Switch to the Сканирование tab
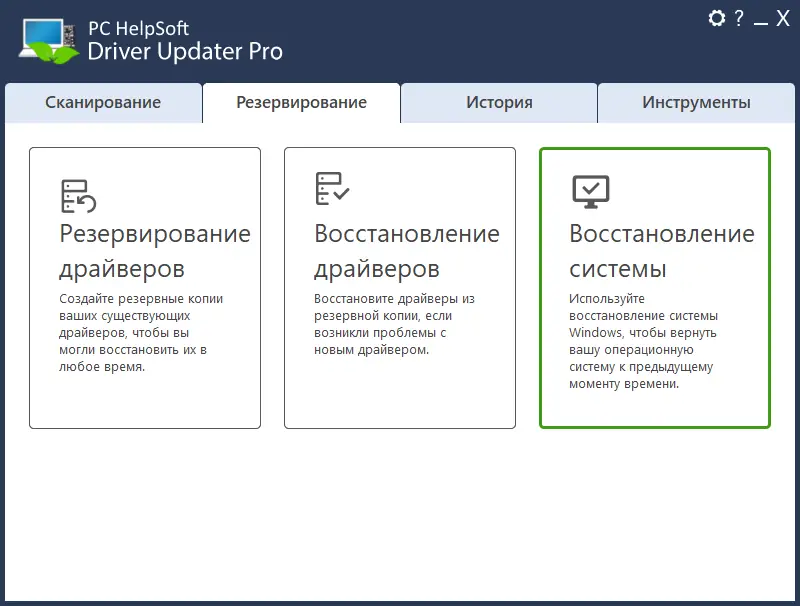Image resolution: width=800 pixels, height=606 pixels. [x=103, y=102]
